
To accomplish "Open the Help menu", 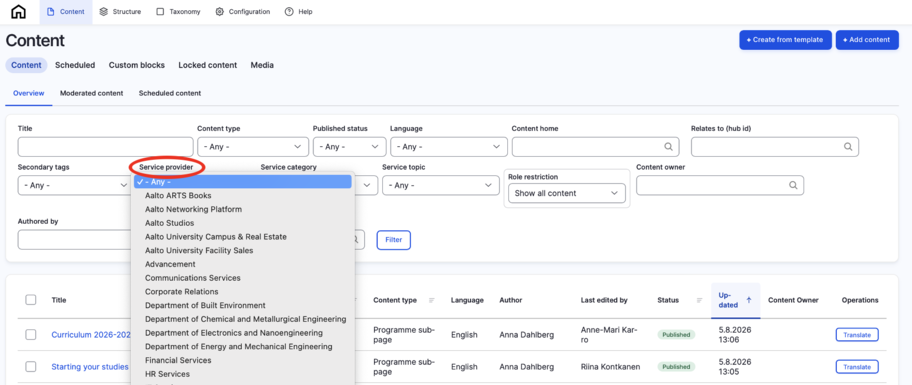I will [x=298, y=12].
